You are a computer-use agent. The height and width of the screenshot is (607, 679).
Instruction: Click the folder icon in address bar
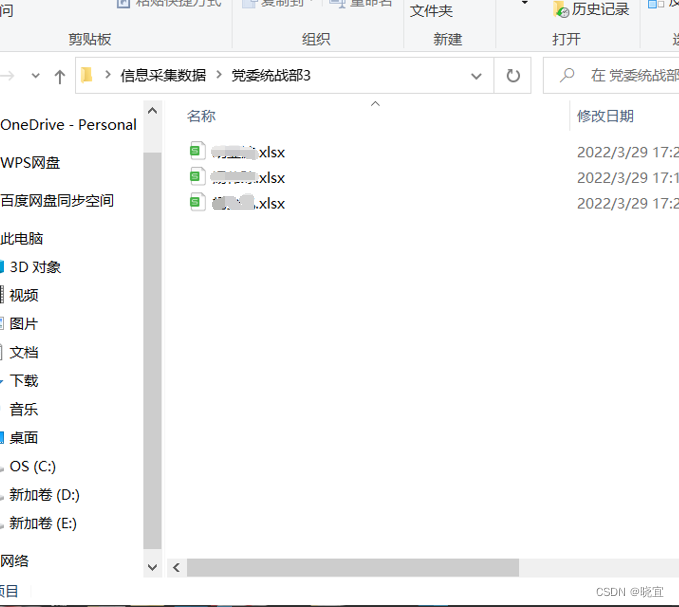(x=87, y=75)
